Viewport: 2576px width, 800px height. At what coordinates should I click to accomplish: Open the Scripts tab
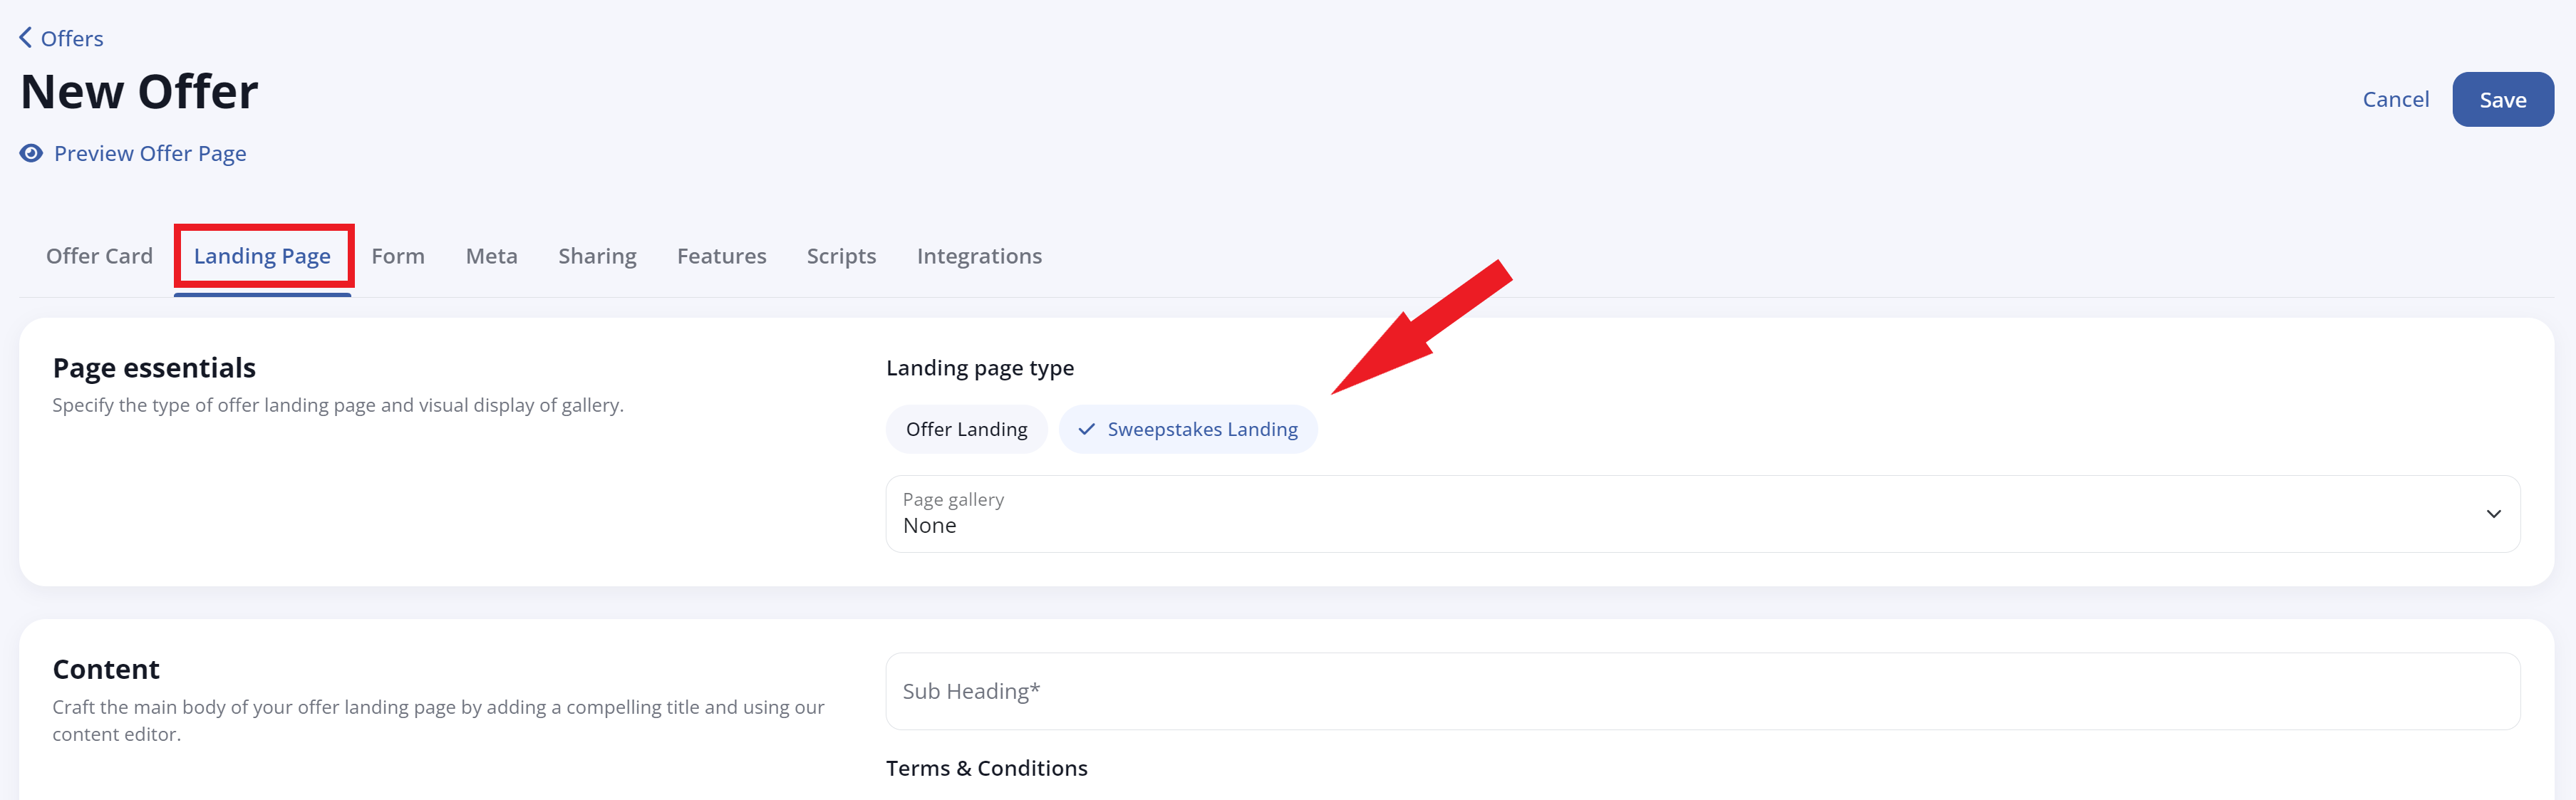(841, 256)
